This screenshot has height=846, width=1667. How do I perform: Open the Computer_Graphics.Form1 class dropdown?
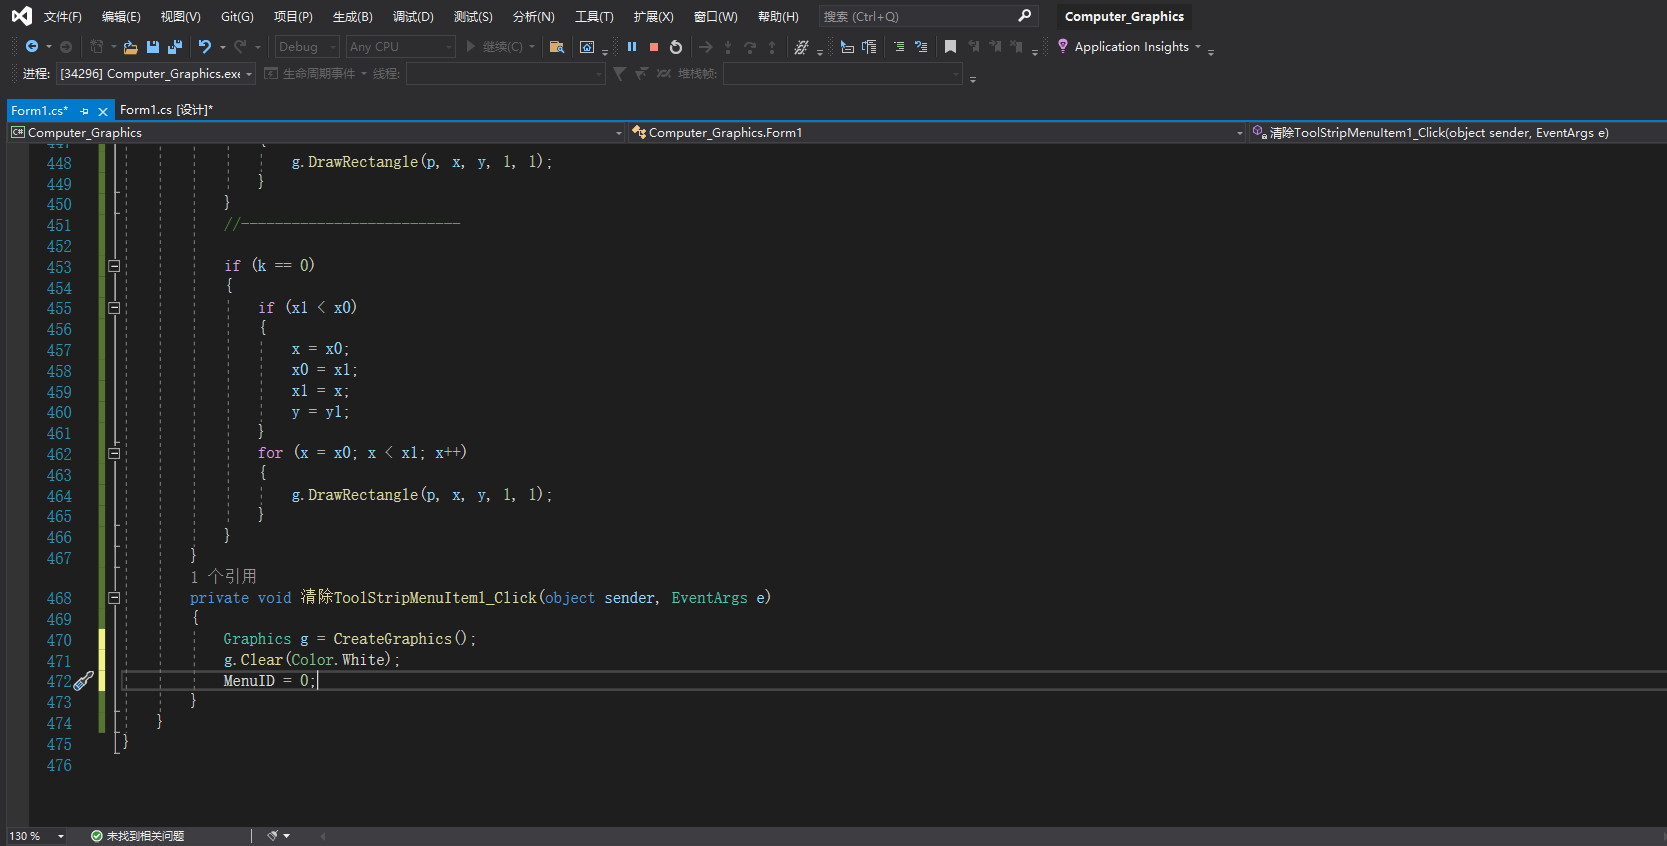[x=937, y=133]
